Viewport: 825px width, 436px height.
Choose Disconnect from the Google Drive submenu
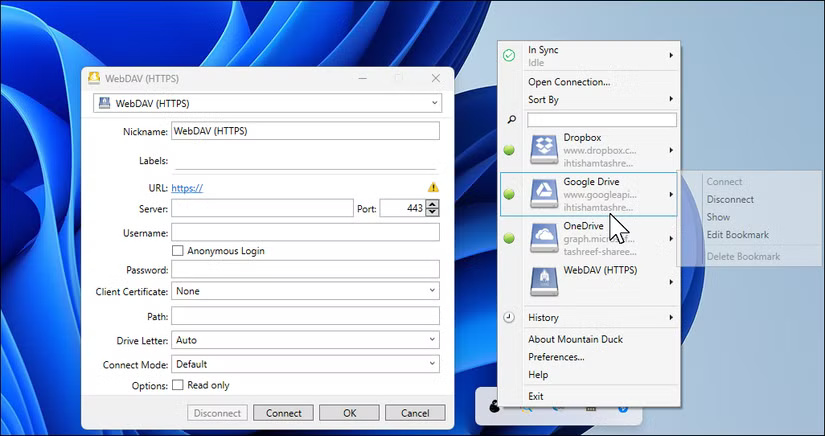coord(730,199)
